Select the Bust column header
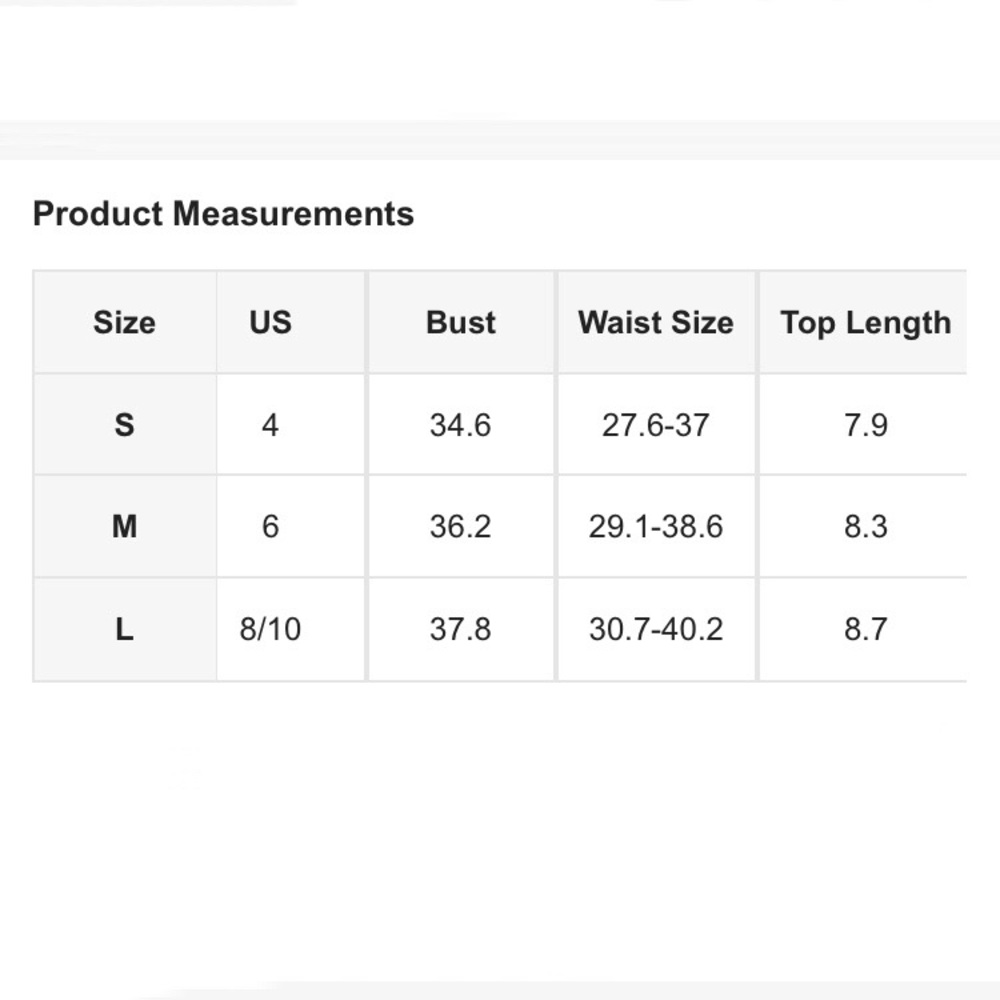The image size is (1000, 1000). [460, 323]
